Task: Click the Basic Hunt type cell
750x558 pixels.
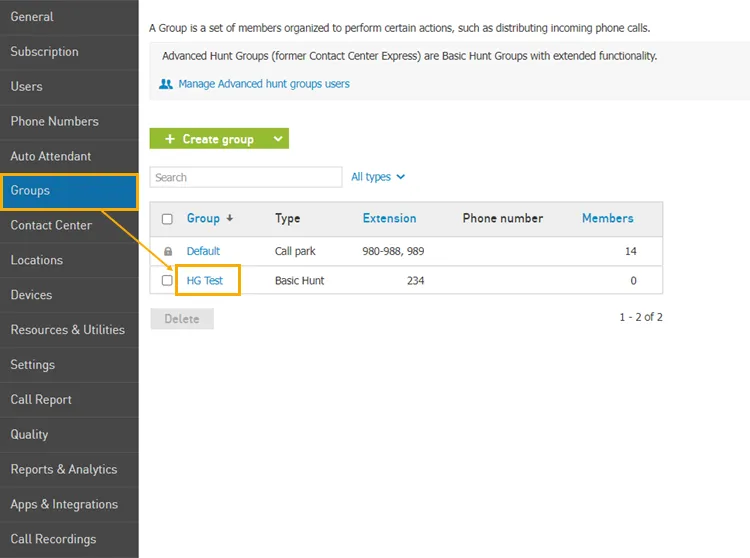Action: point(299,281)
